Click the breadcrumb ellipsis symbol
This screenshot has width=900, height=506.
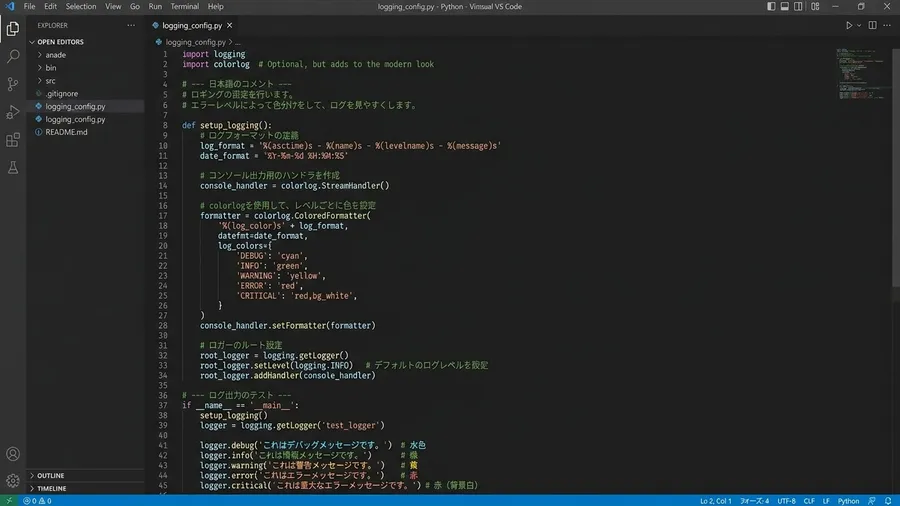[238, 42]
